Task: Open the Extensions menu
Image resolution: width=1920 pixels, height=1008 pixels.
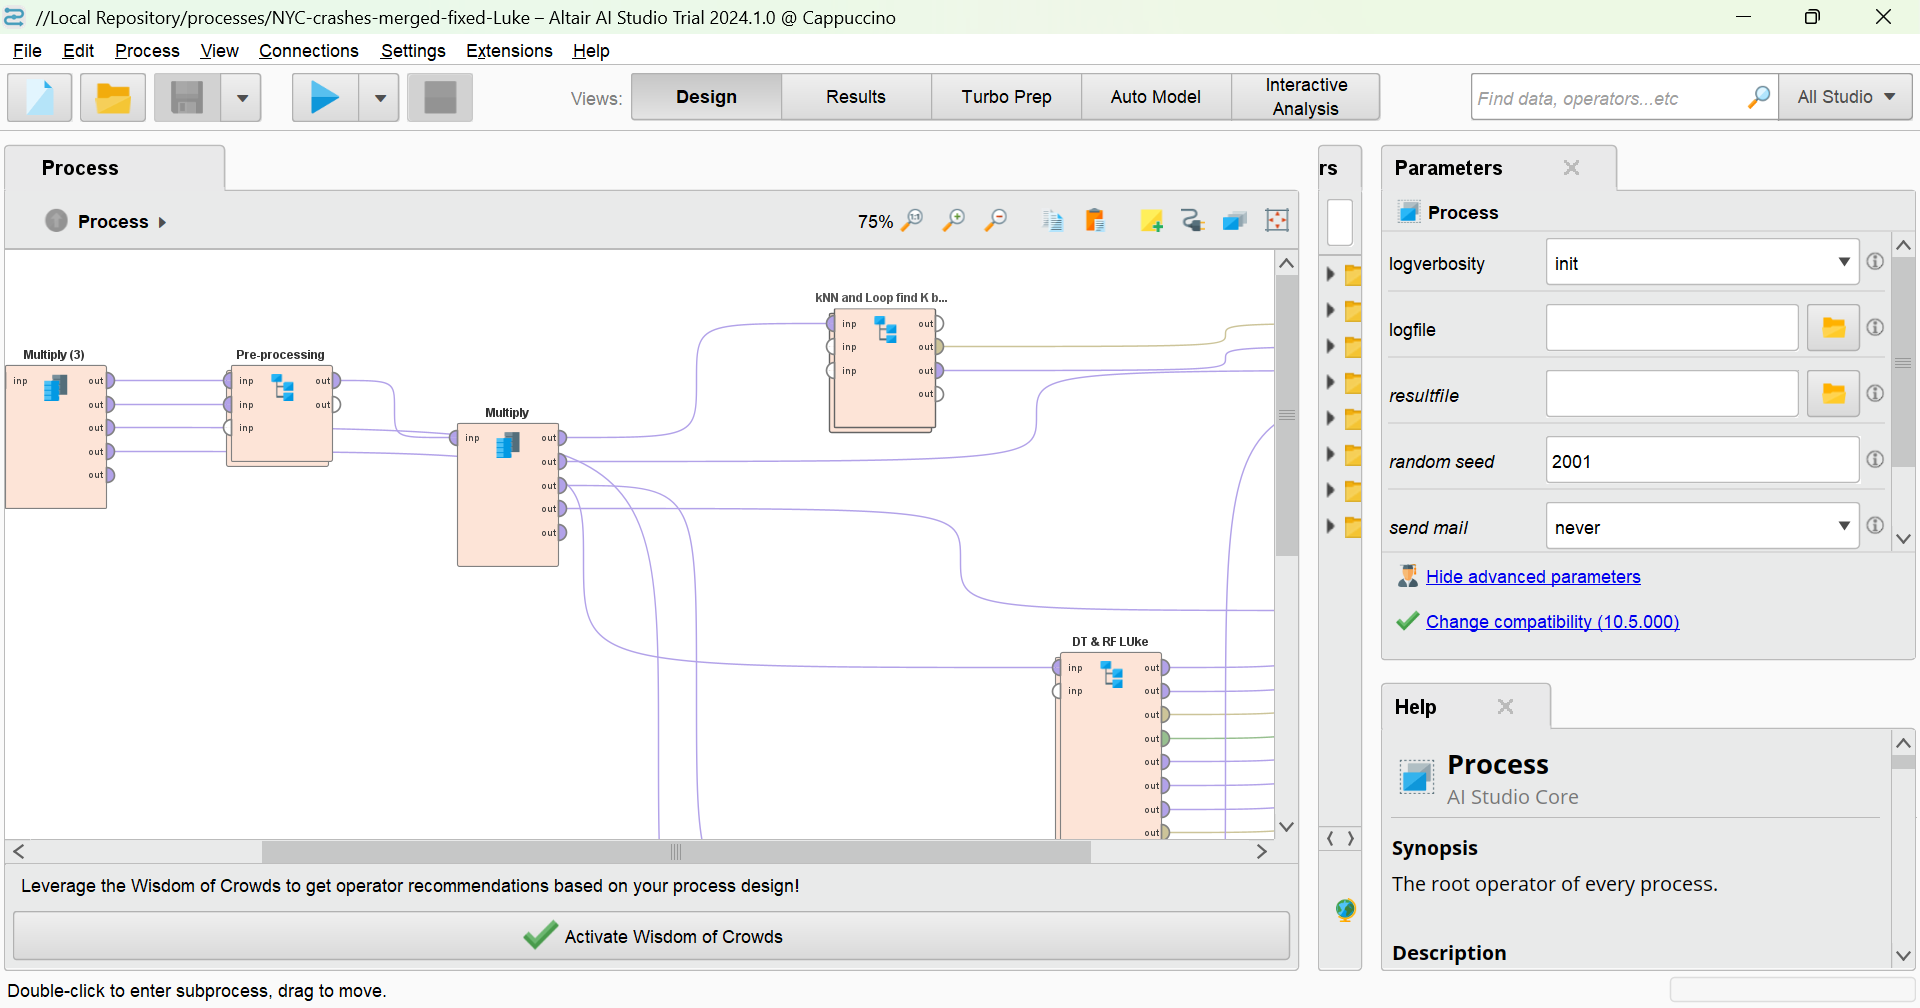Action: [x=509, y=51]
